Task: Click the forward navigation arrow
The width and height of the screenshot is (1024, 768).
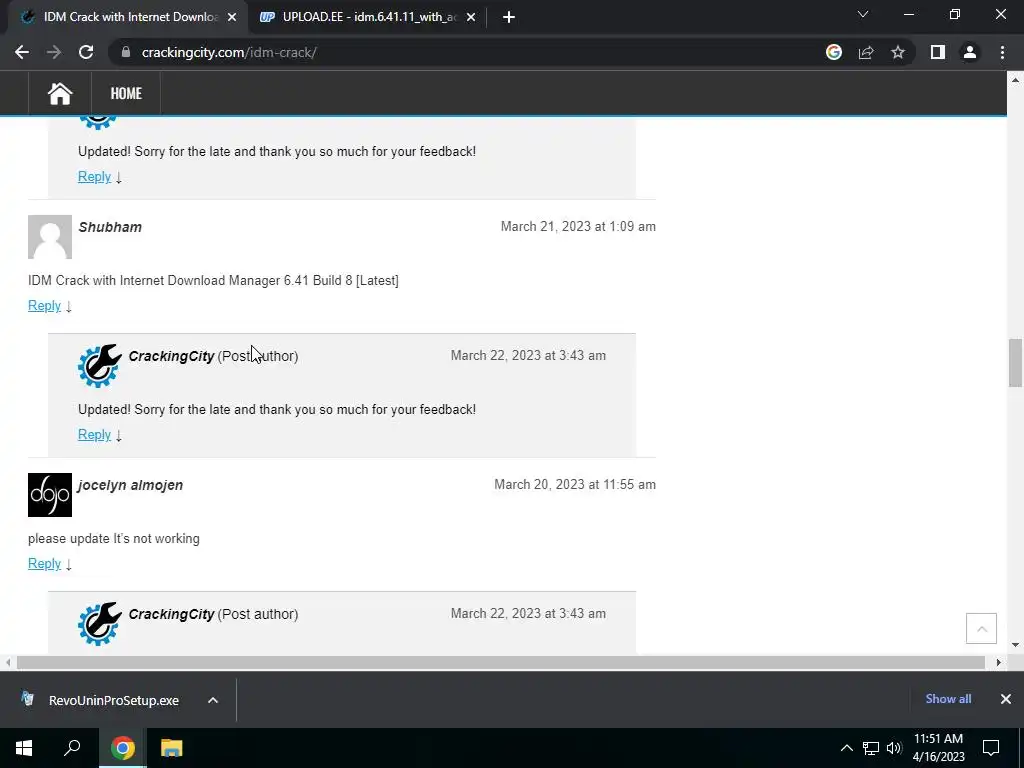Action: 54,52
